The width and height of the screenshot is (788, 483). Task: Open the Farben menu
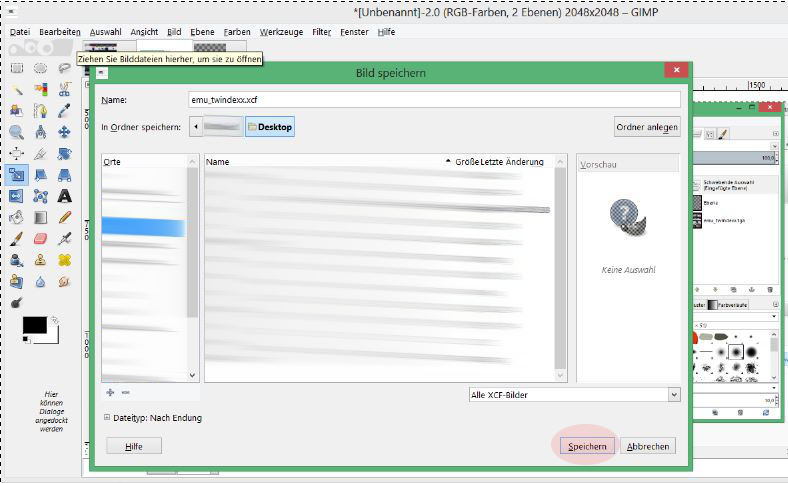click(237, 32)
